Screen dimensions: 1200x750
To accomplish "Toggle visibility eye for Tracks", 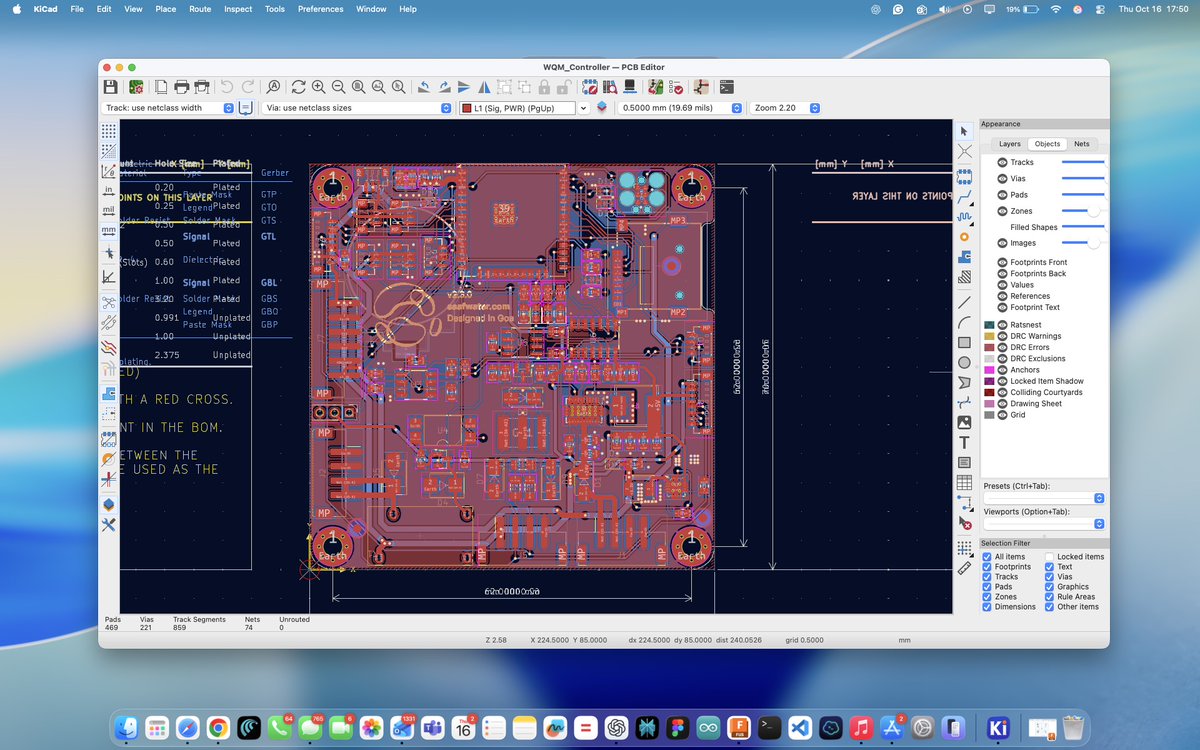I will click(x=1002, y=162).
